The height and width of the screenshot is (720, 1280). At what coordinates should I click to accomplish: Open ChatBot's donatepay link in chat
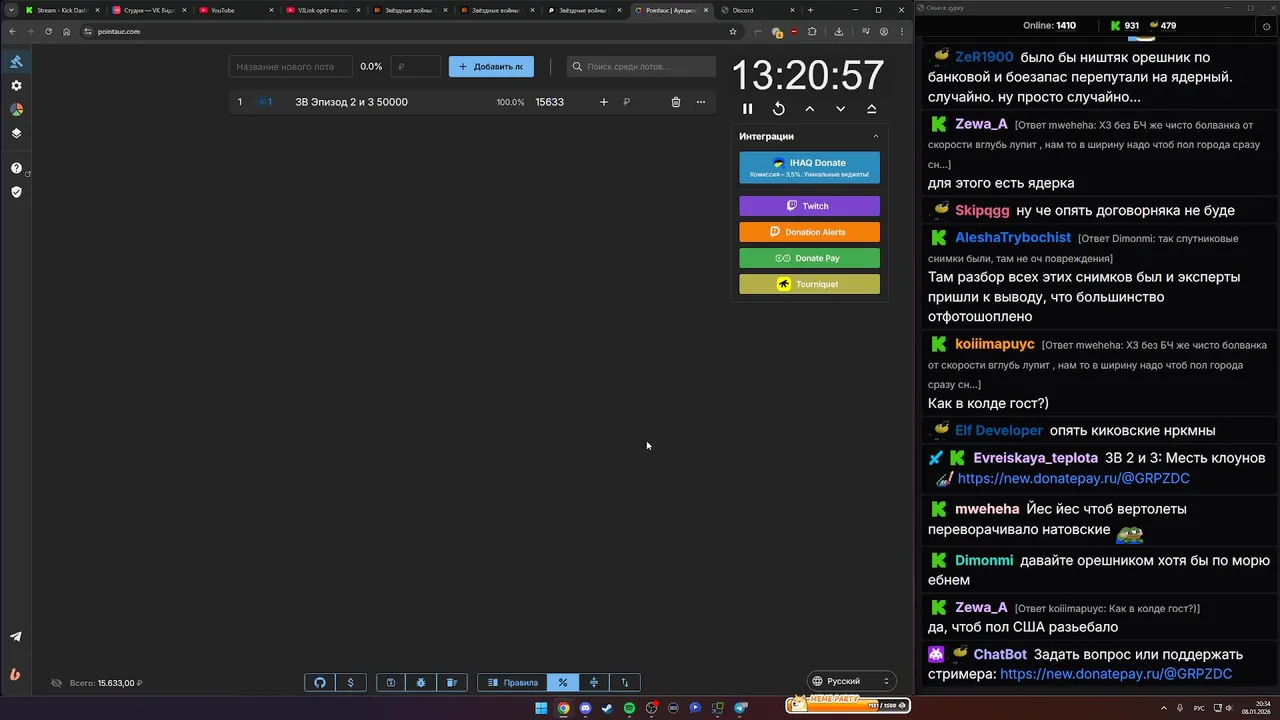tap(1116, 674)
